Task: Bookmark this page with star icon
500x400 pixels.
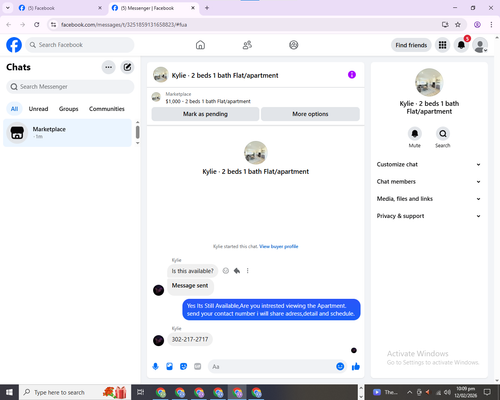Action: (x=458, y=24)
